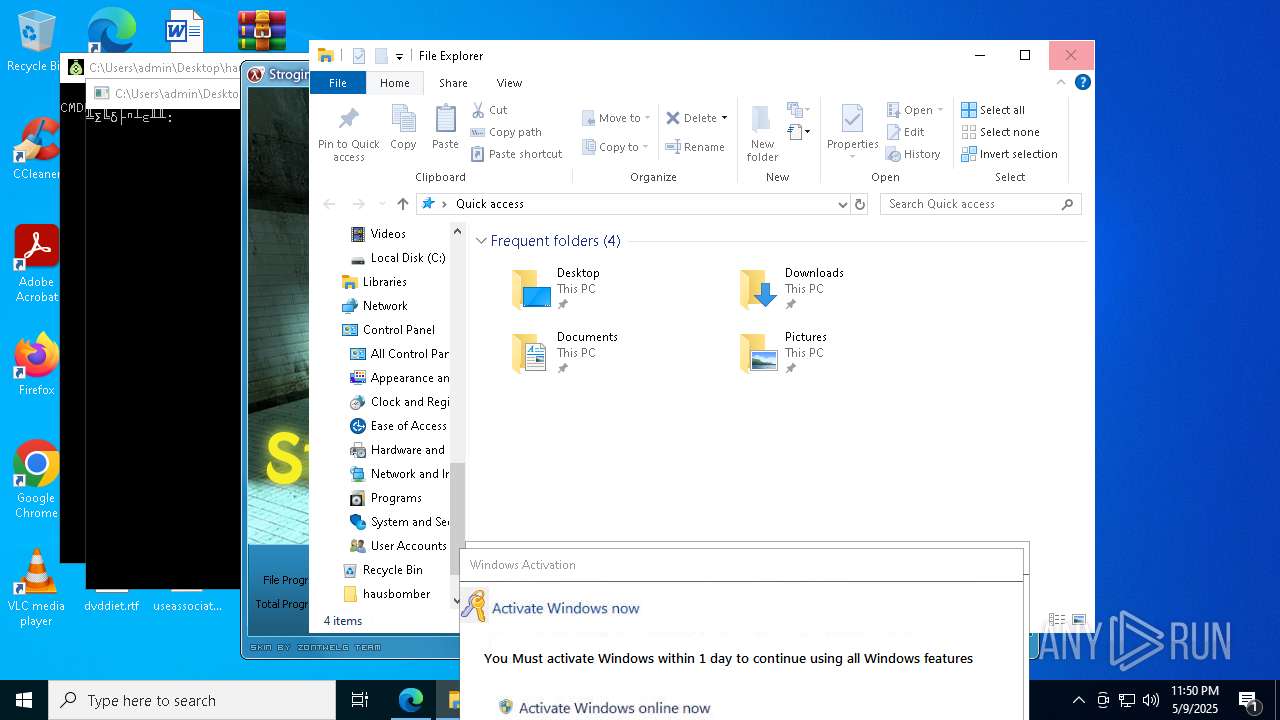Open the Pictures frequent folder
Image resolution: width=1280 pixels, height=720 pixels.
784,352
